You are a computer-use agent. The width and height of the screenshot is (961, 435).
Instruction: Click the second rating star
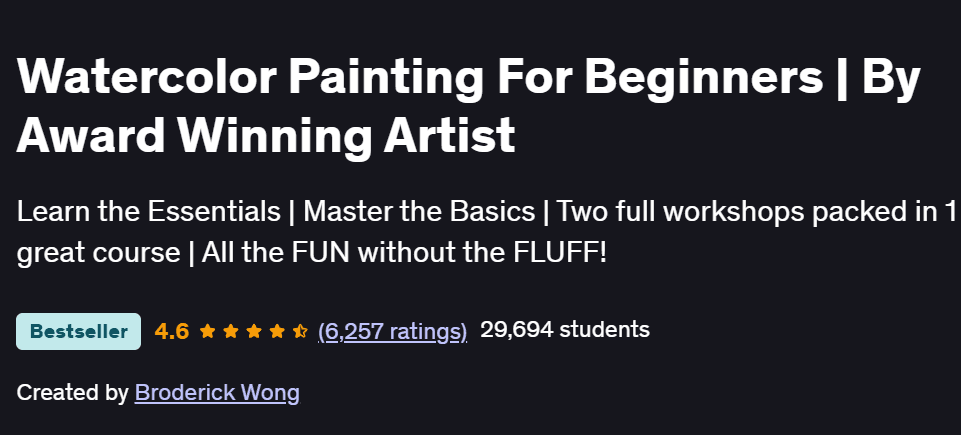[x=231, y=331]
